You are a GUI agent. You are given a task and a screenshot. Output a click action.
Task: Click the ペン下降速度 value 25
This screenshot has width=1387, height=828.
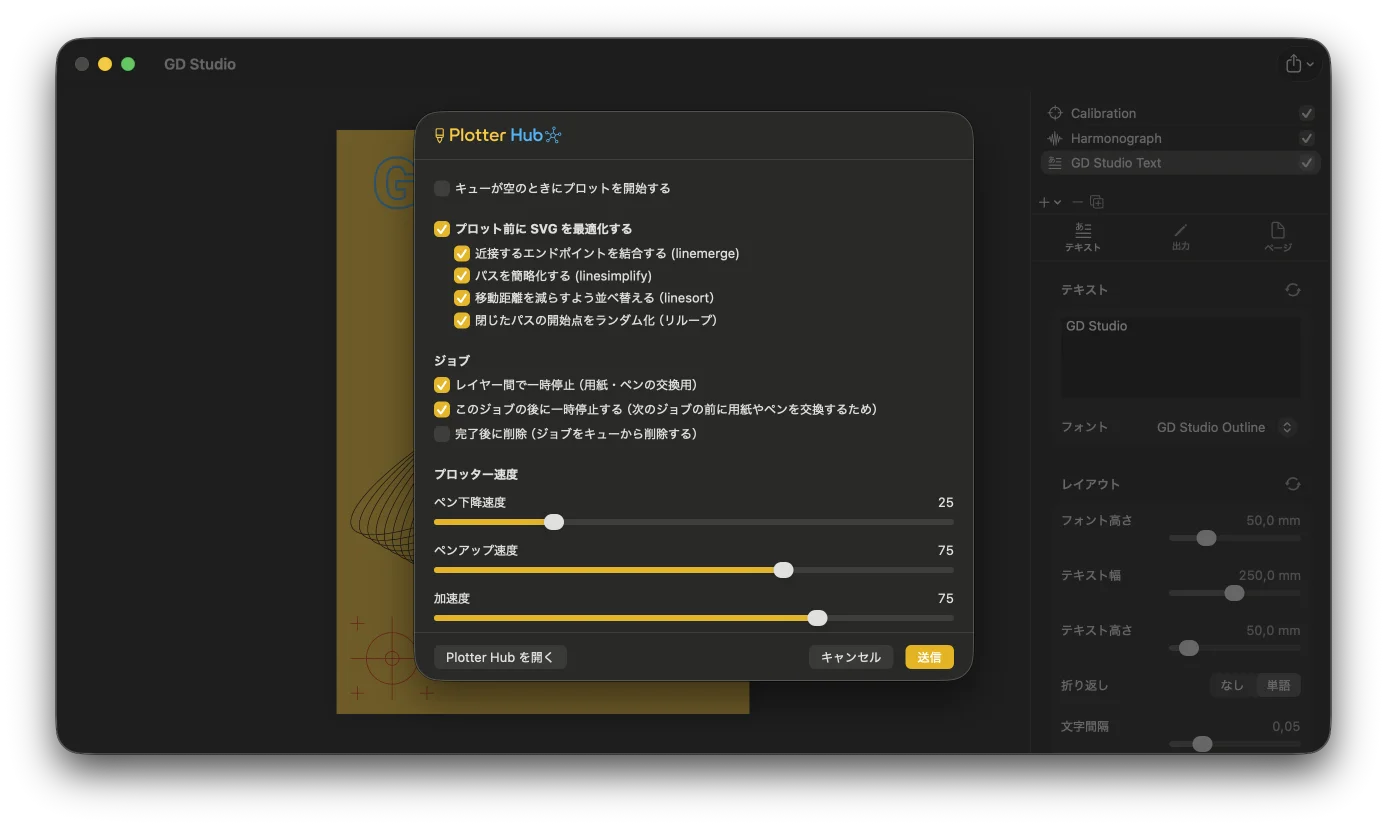tap(945, 502)
